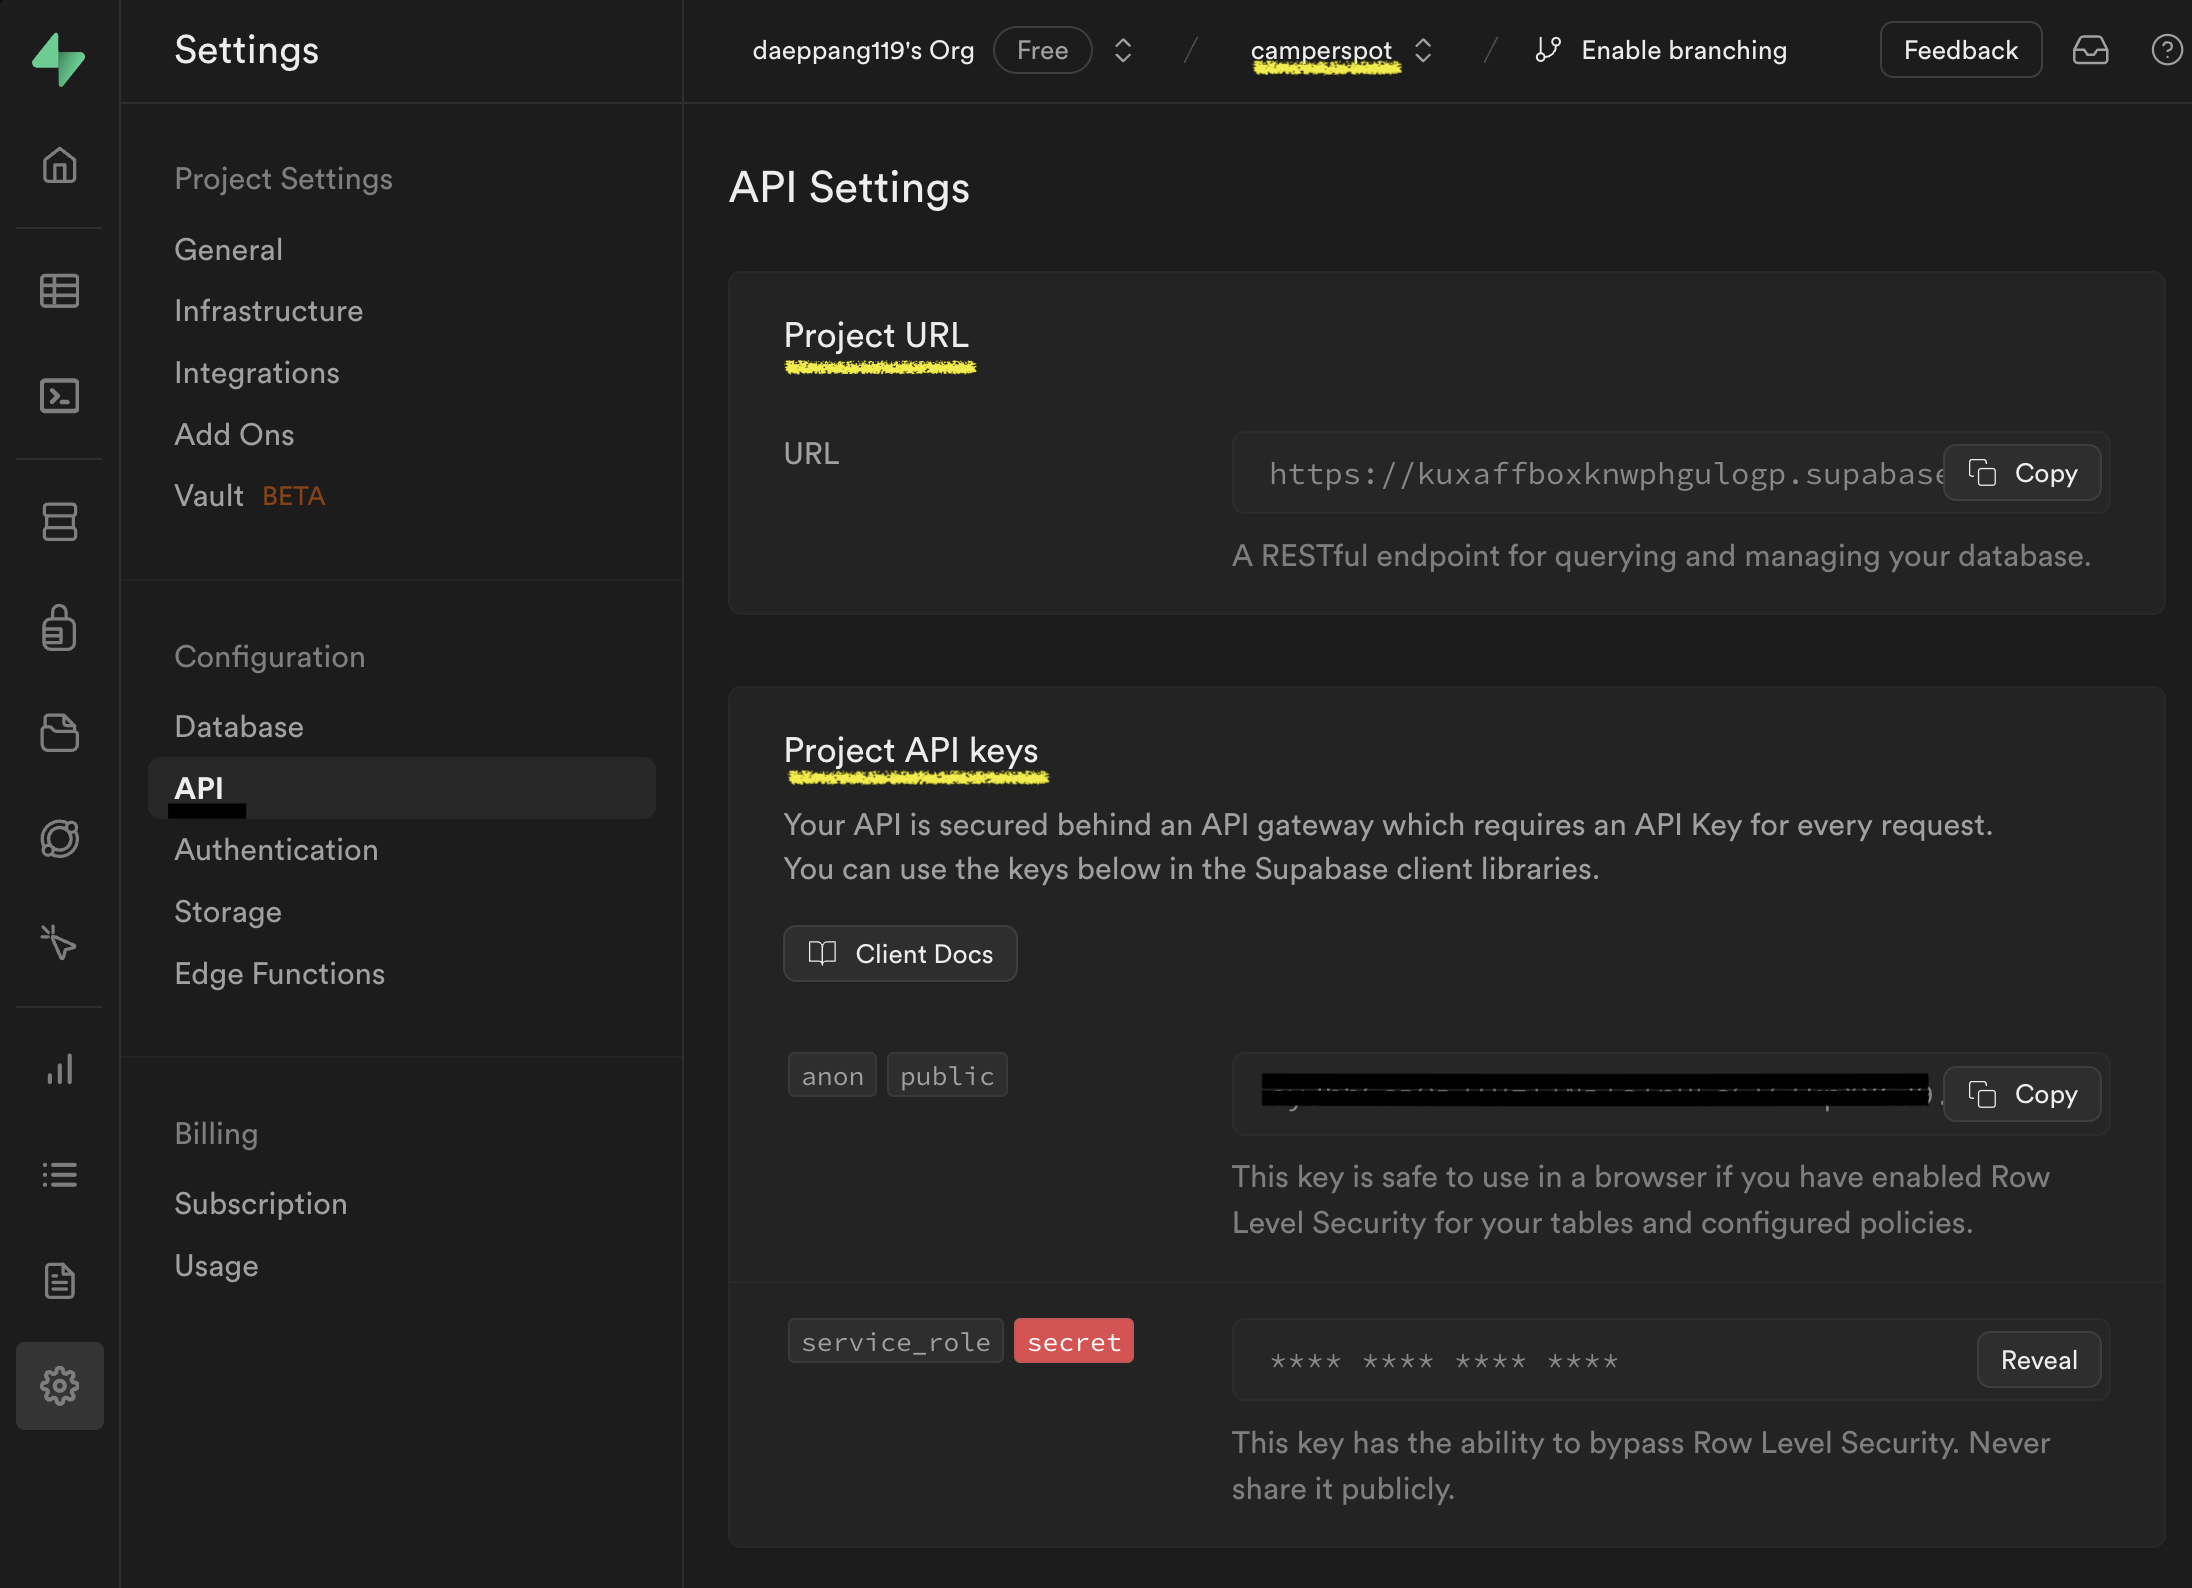The image size is (2192, 1588).
Task: Open the Client Docs link
Action: click(x=900, y=954)
